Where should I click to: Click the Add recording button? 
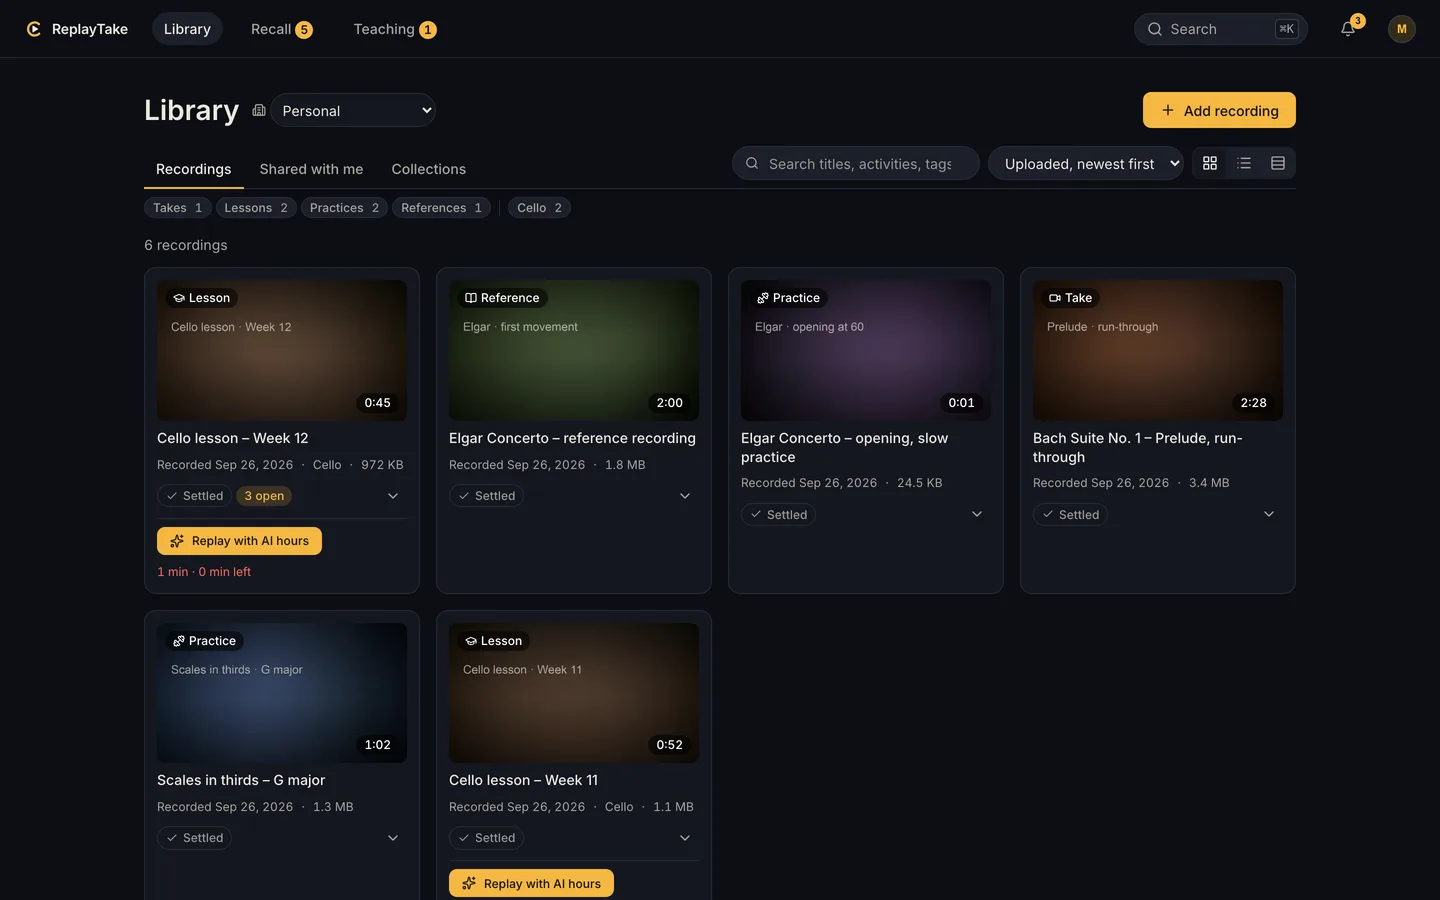coord(1219,110)
